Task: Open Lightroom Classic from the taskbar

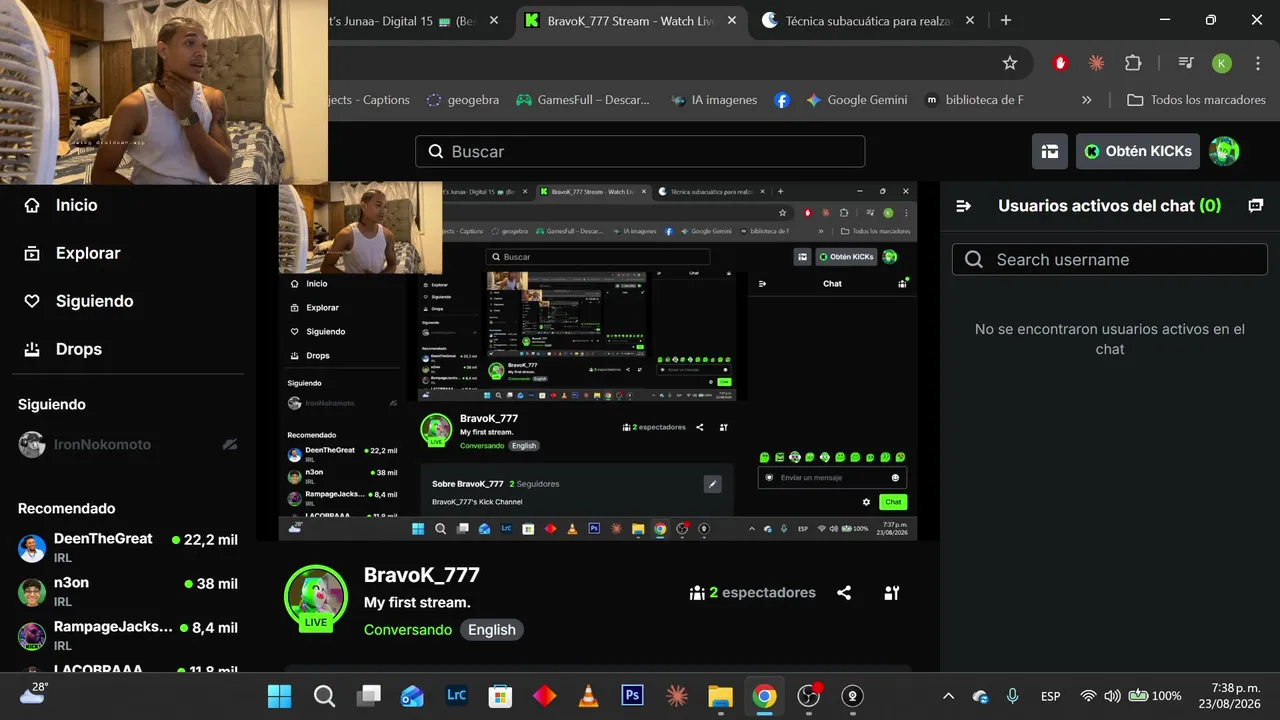Action: 456,696
